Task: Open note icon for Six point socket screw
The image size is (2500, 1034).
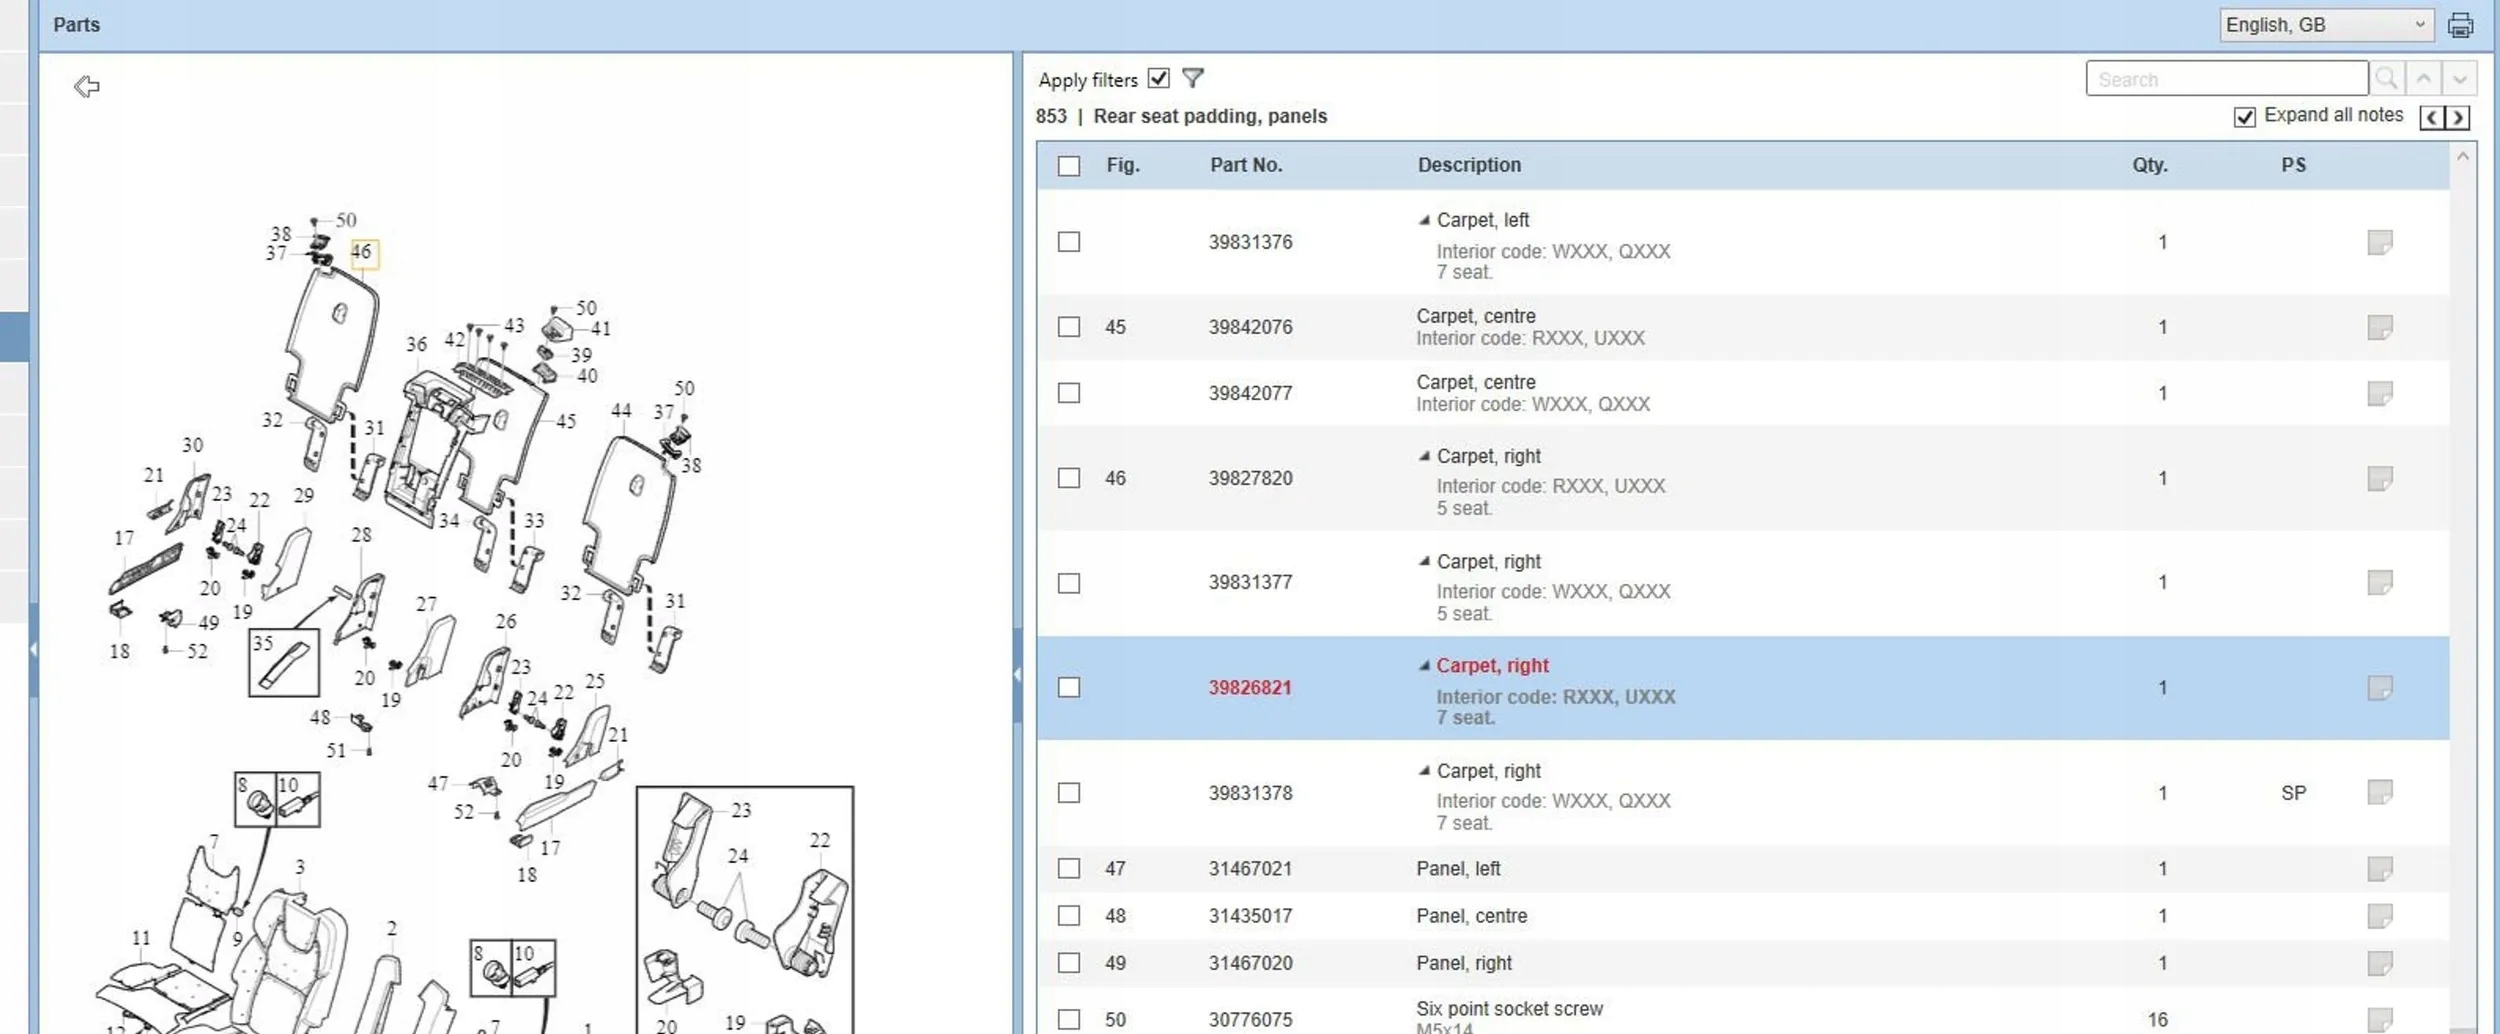Action: pos(2380,1019)
